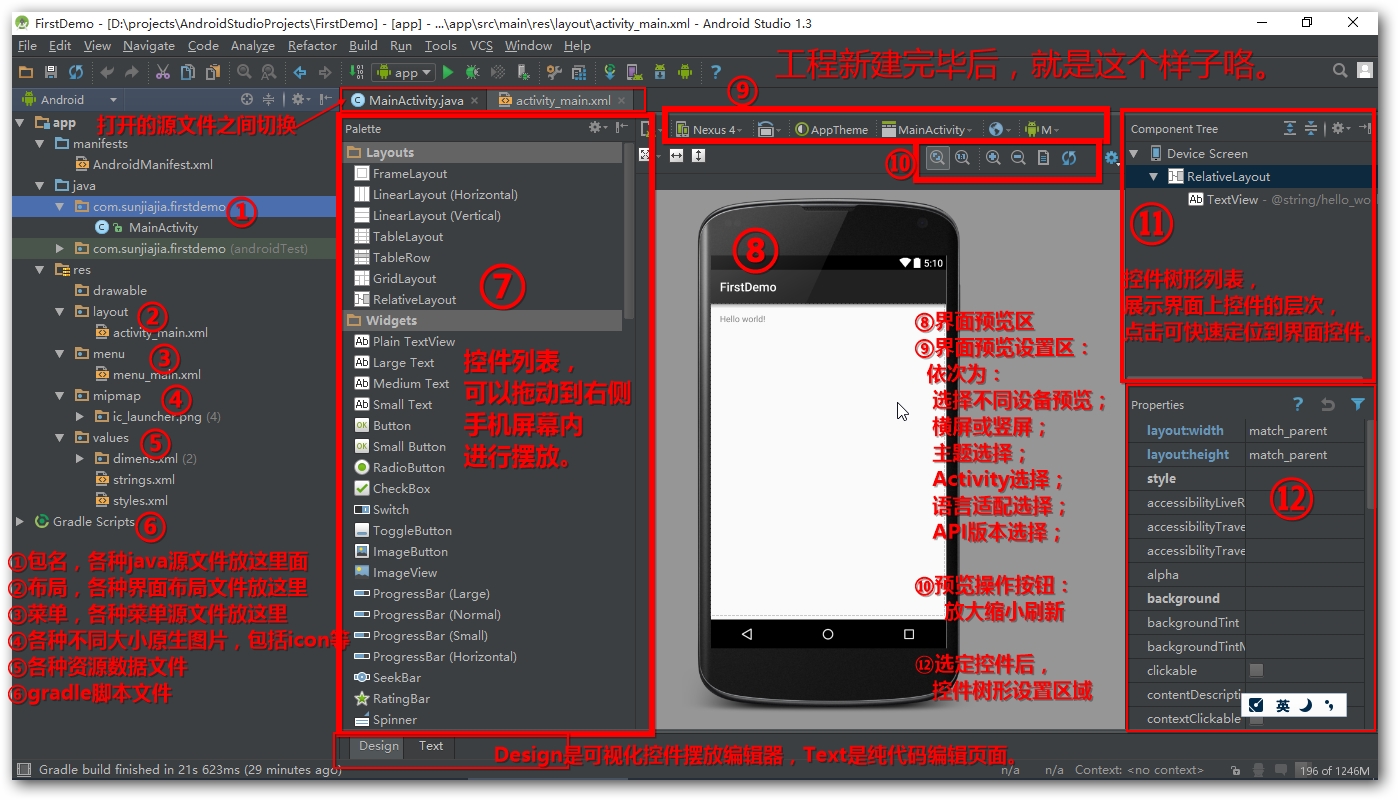Click the Save All toolbar icon

(x=50, y=72)
